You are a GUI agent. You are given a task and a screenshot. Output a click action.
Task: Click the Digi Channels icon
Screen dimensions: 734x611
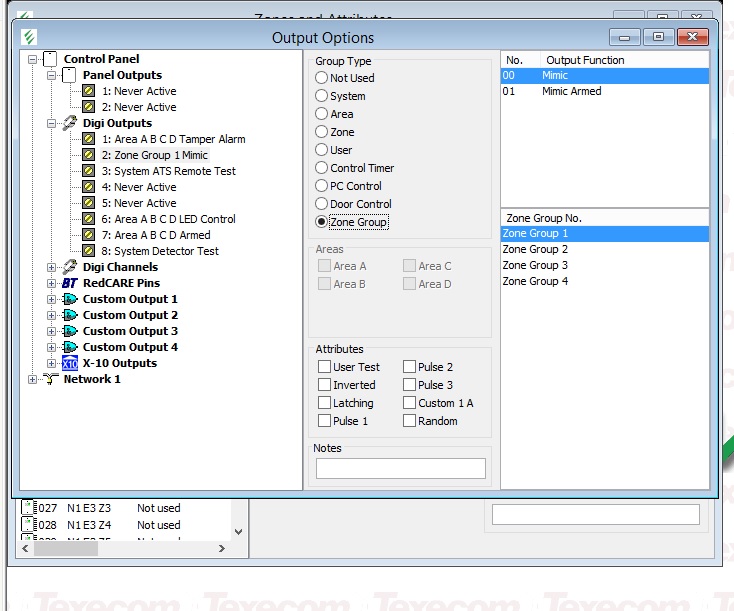[x=69, y=267]
